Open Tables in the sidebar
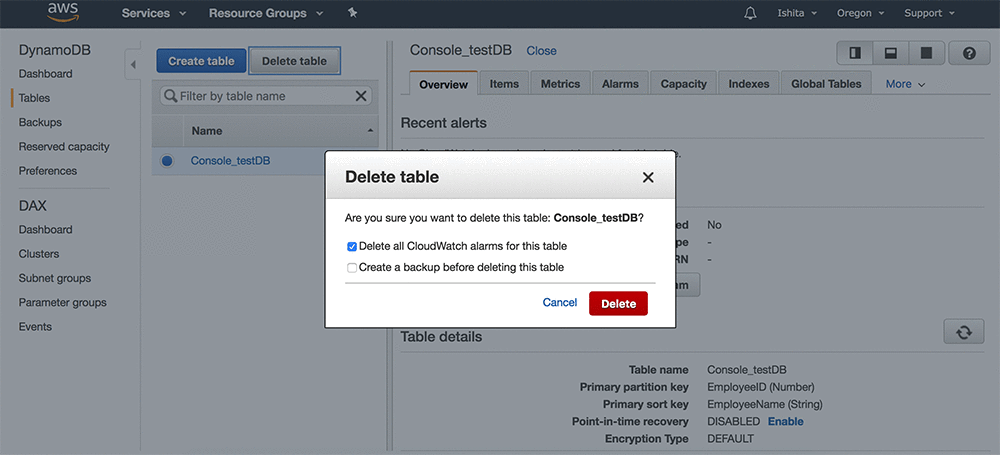This screenshot has width=1000, height=455. pos(34,98)
